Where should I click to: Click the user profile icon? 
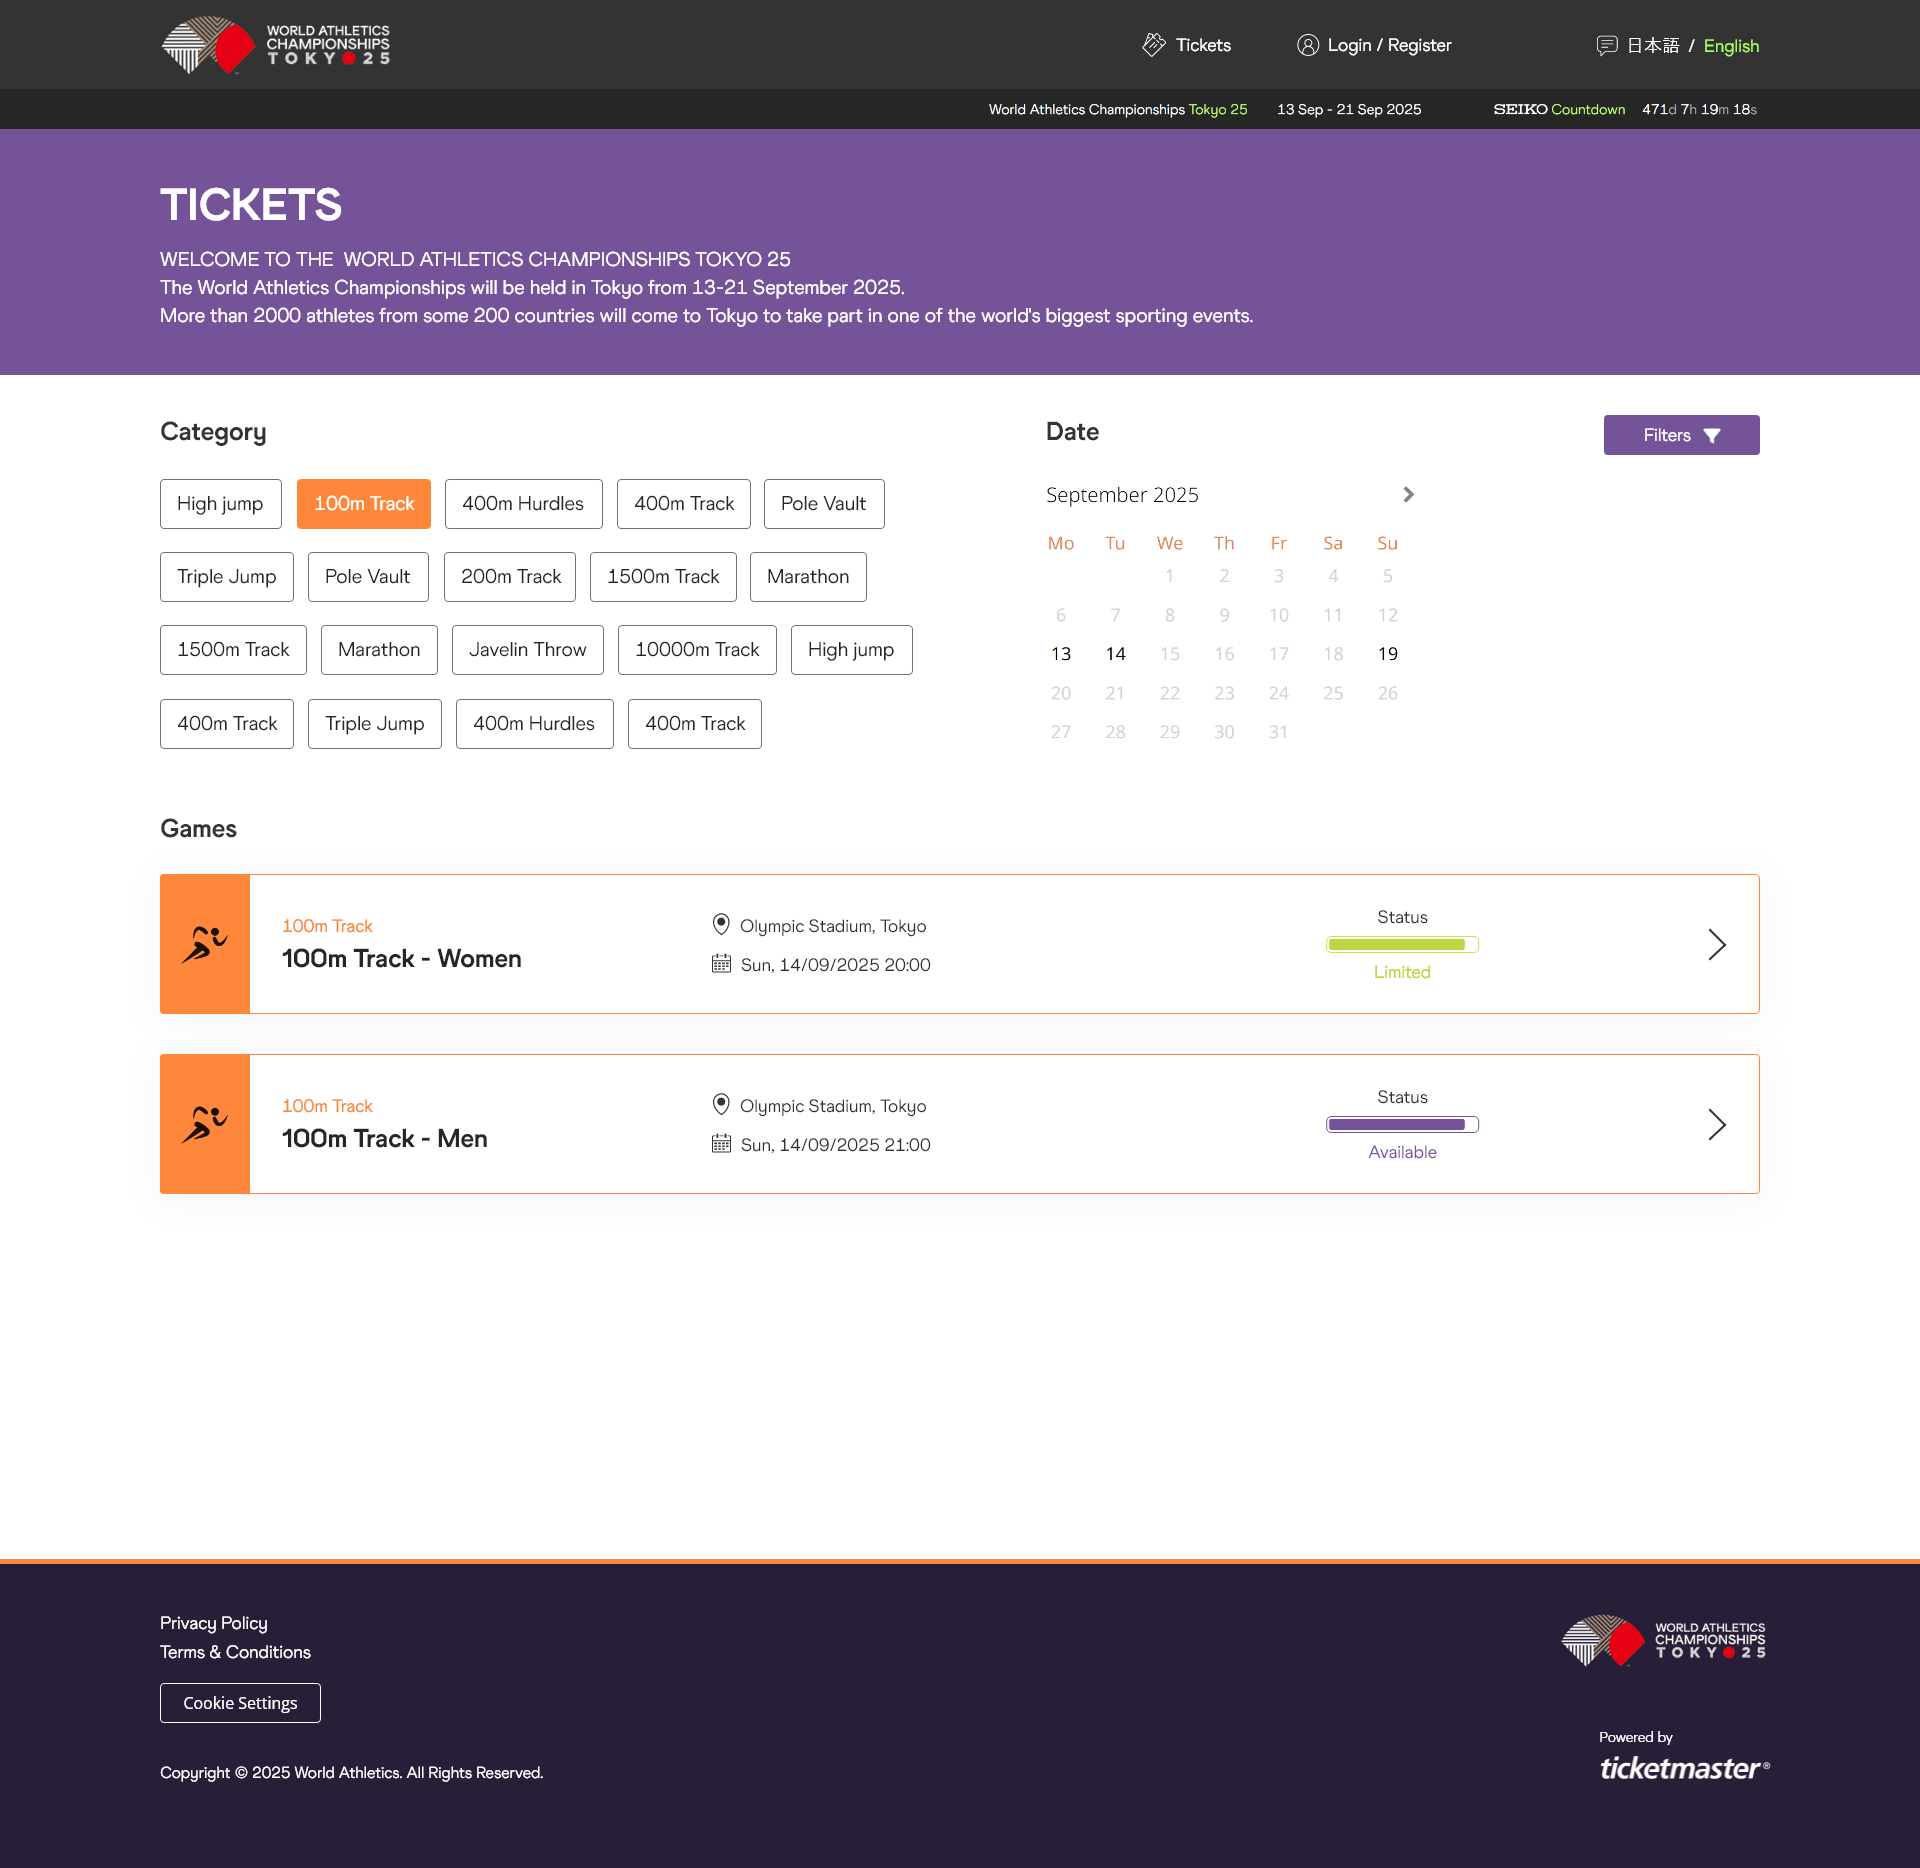click(x=1307, y=45)
